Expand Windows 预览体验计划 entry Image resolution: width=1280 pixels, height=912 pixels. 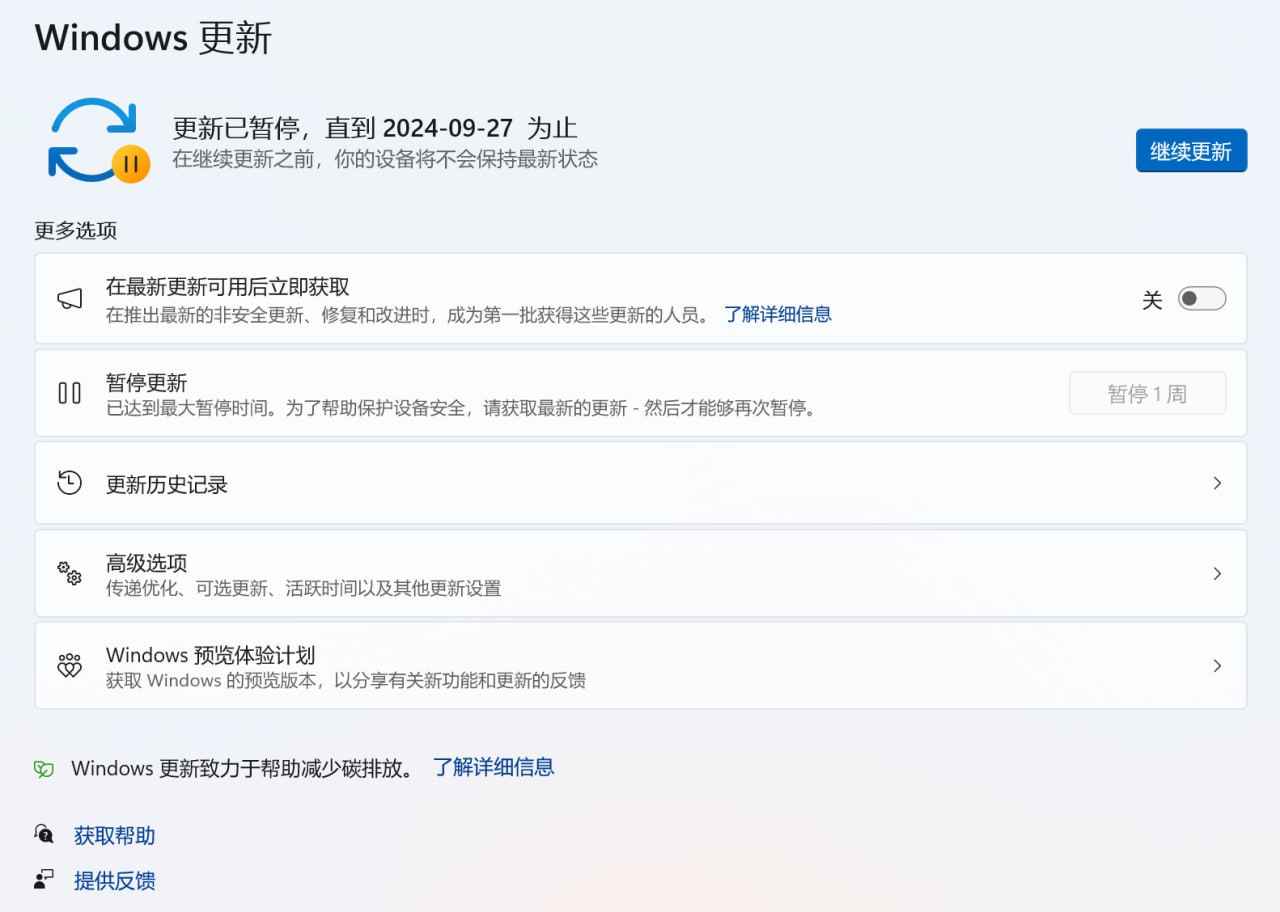(1217, 665)
